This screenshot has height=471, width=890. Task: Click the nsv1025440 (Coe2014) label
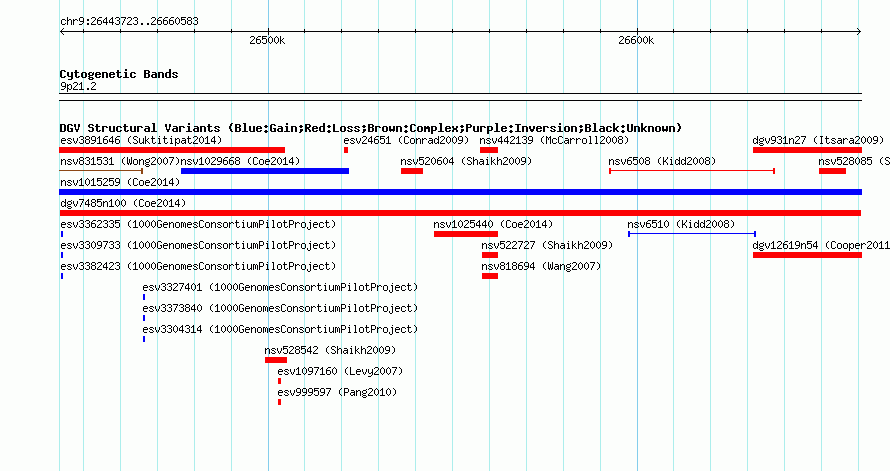[x=493, y=224]
